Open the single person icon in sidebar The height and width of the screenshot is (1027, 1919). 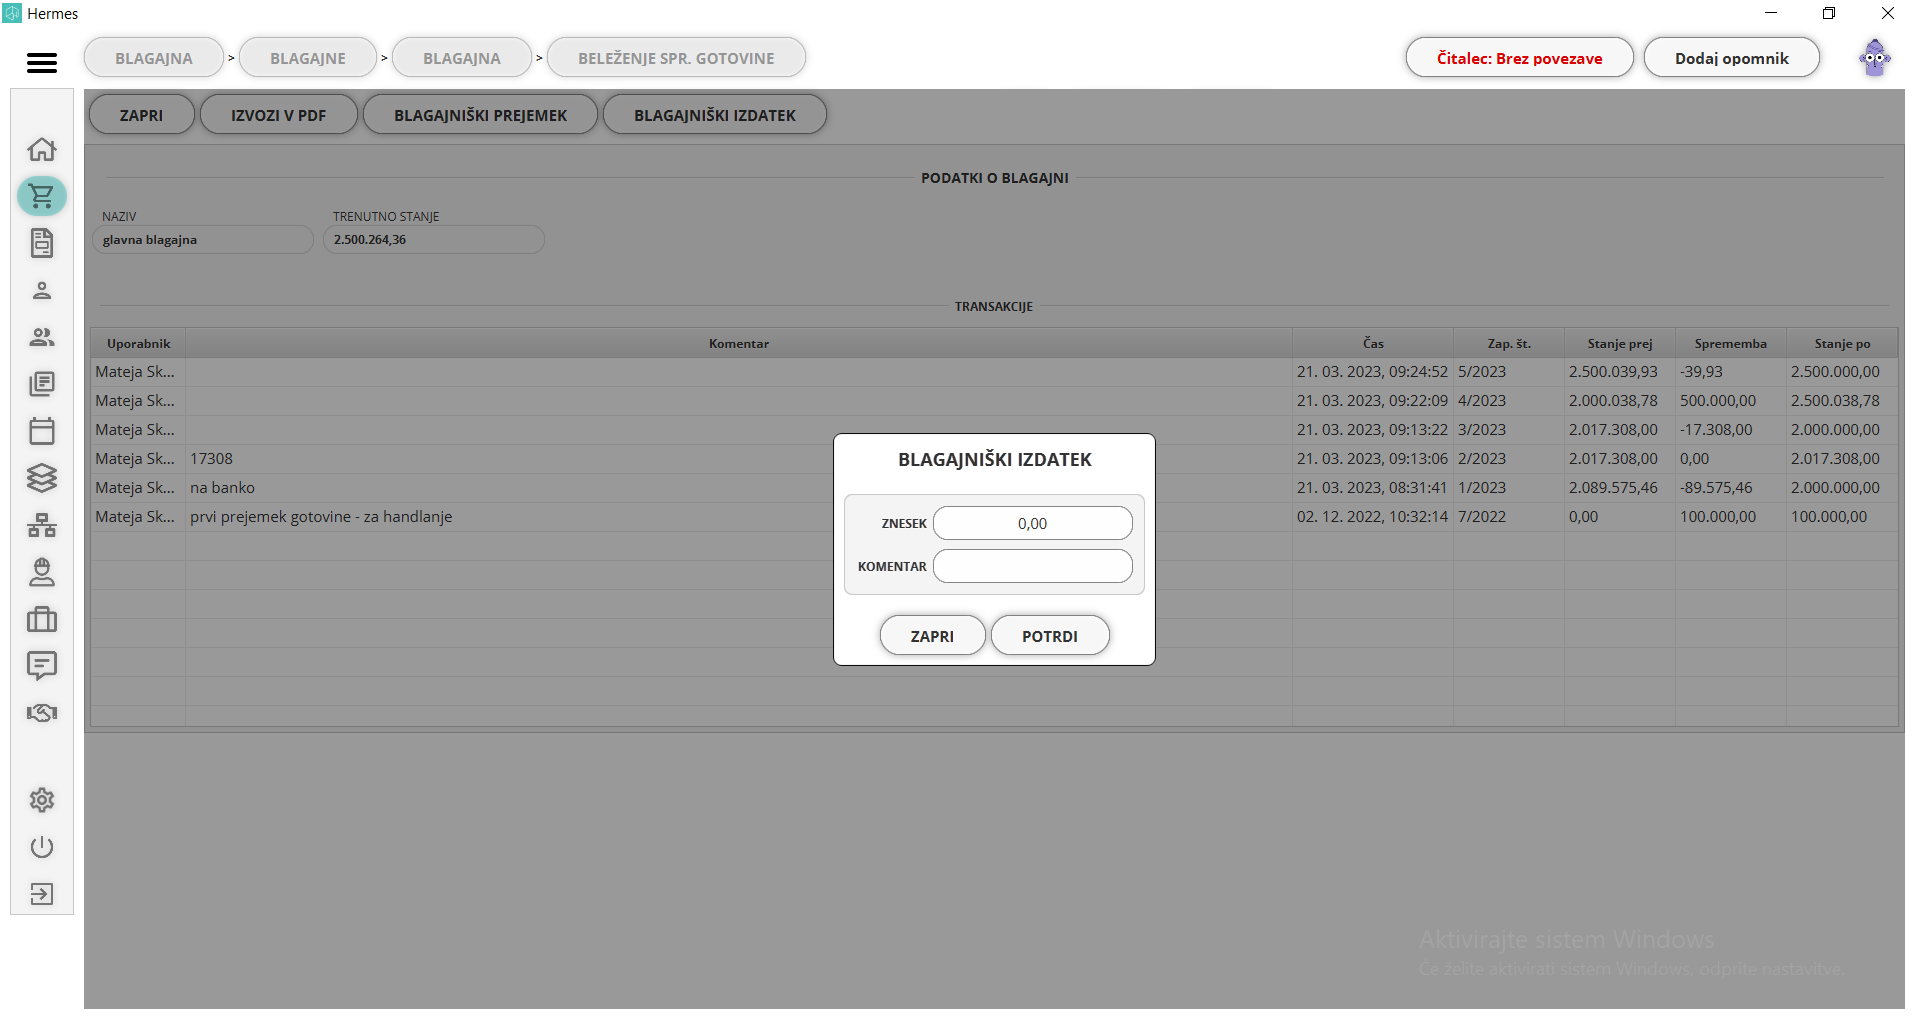[x=42, y=290]
